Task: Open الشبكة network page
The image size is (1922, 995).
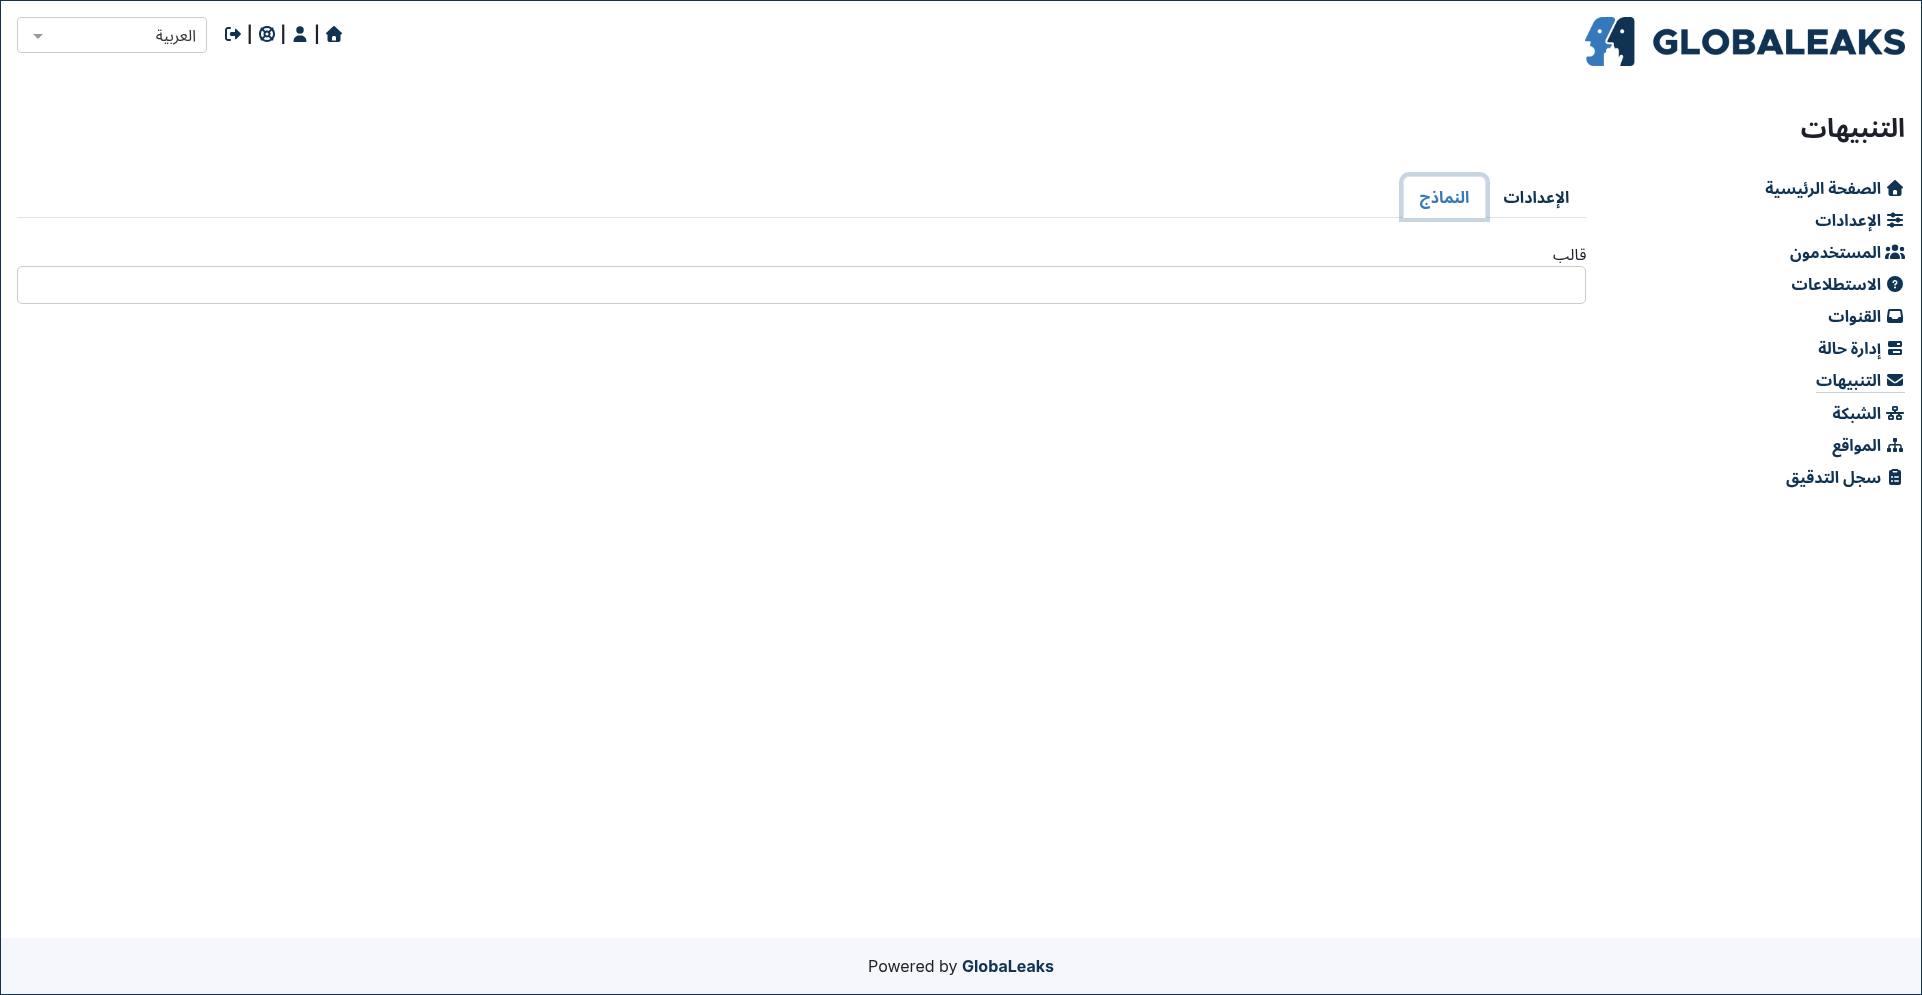Action: pyautogui.click(x=1868, y=413)
